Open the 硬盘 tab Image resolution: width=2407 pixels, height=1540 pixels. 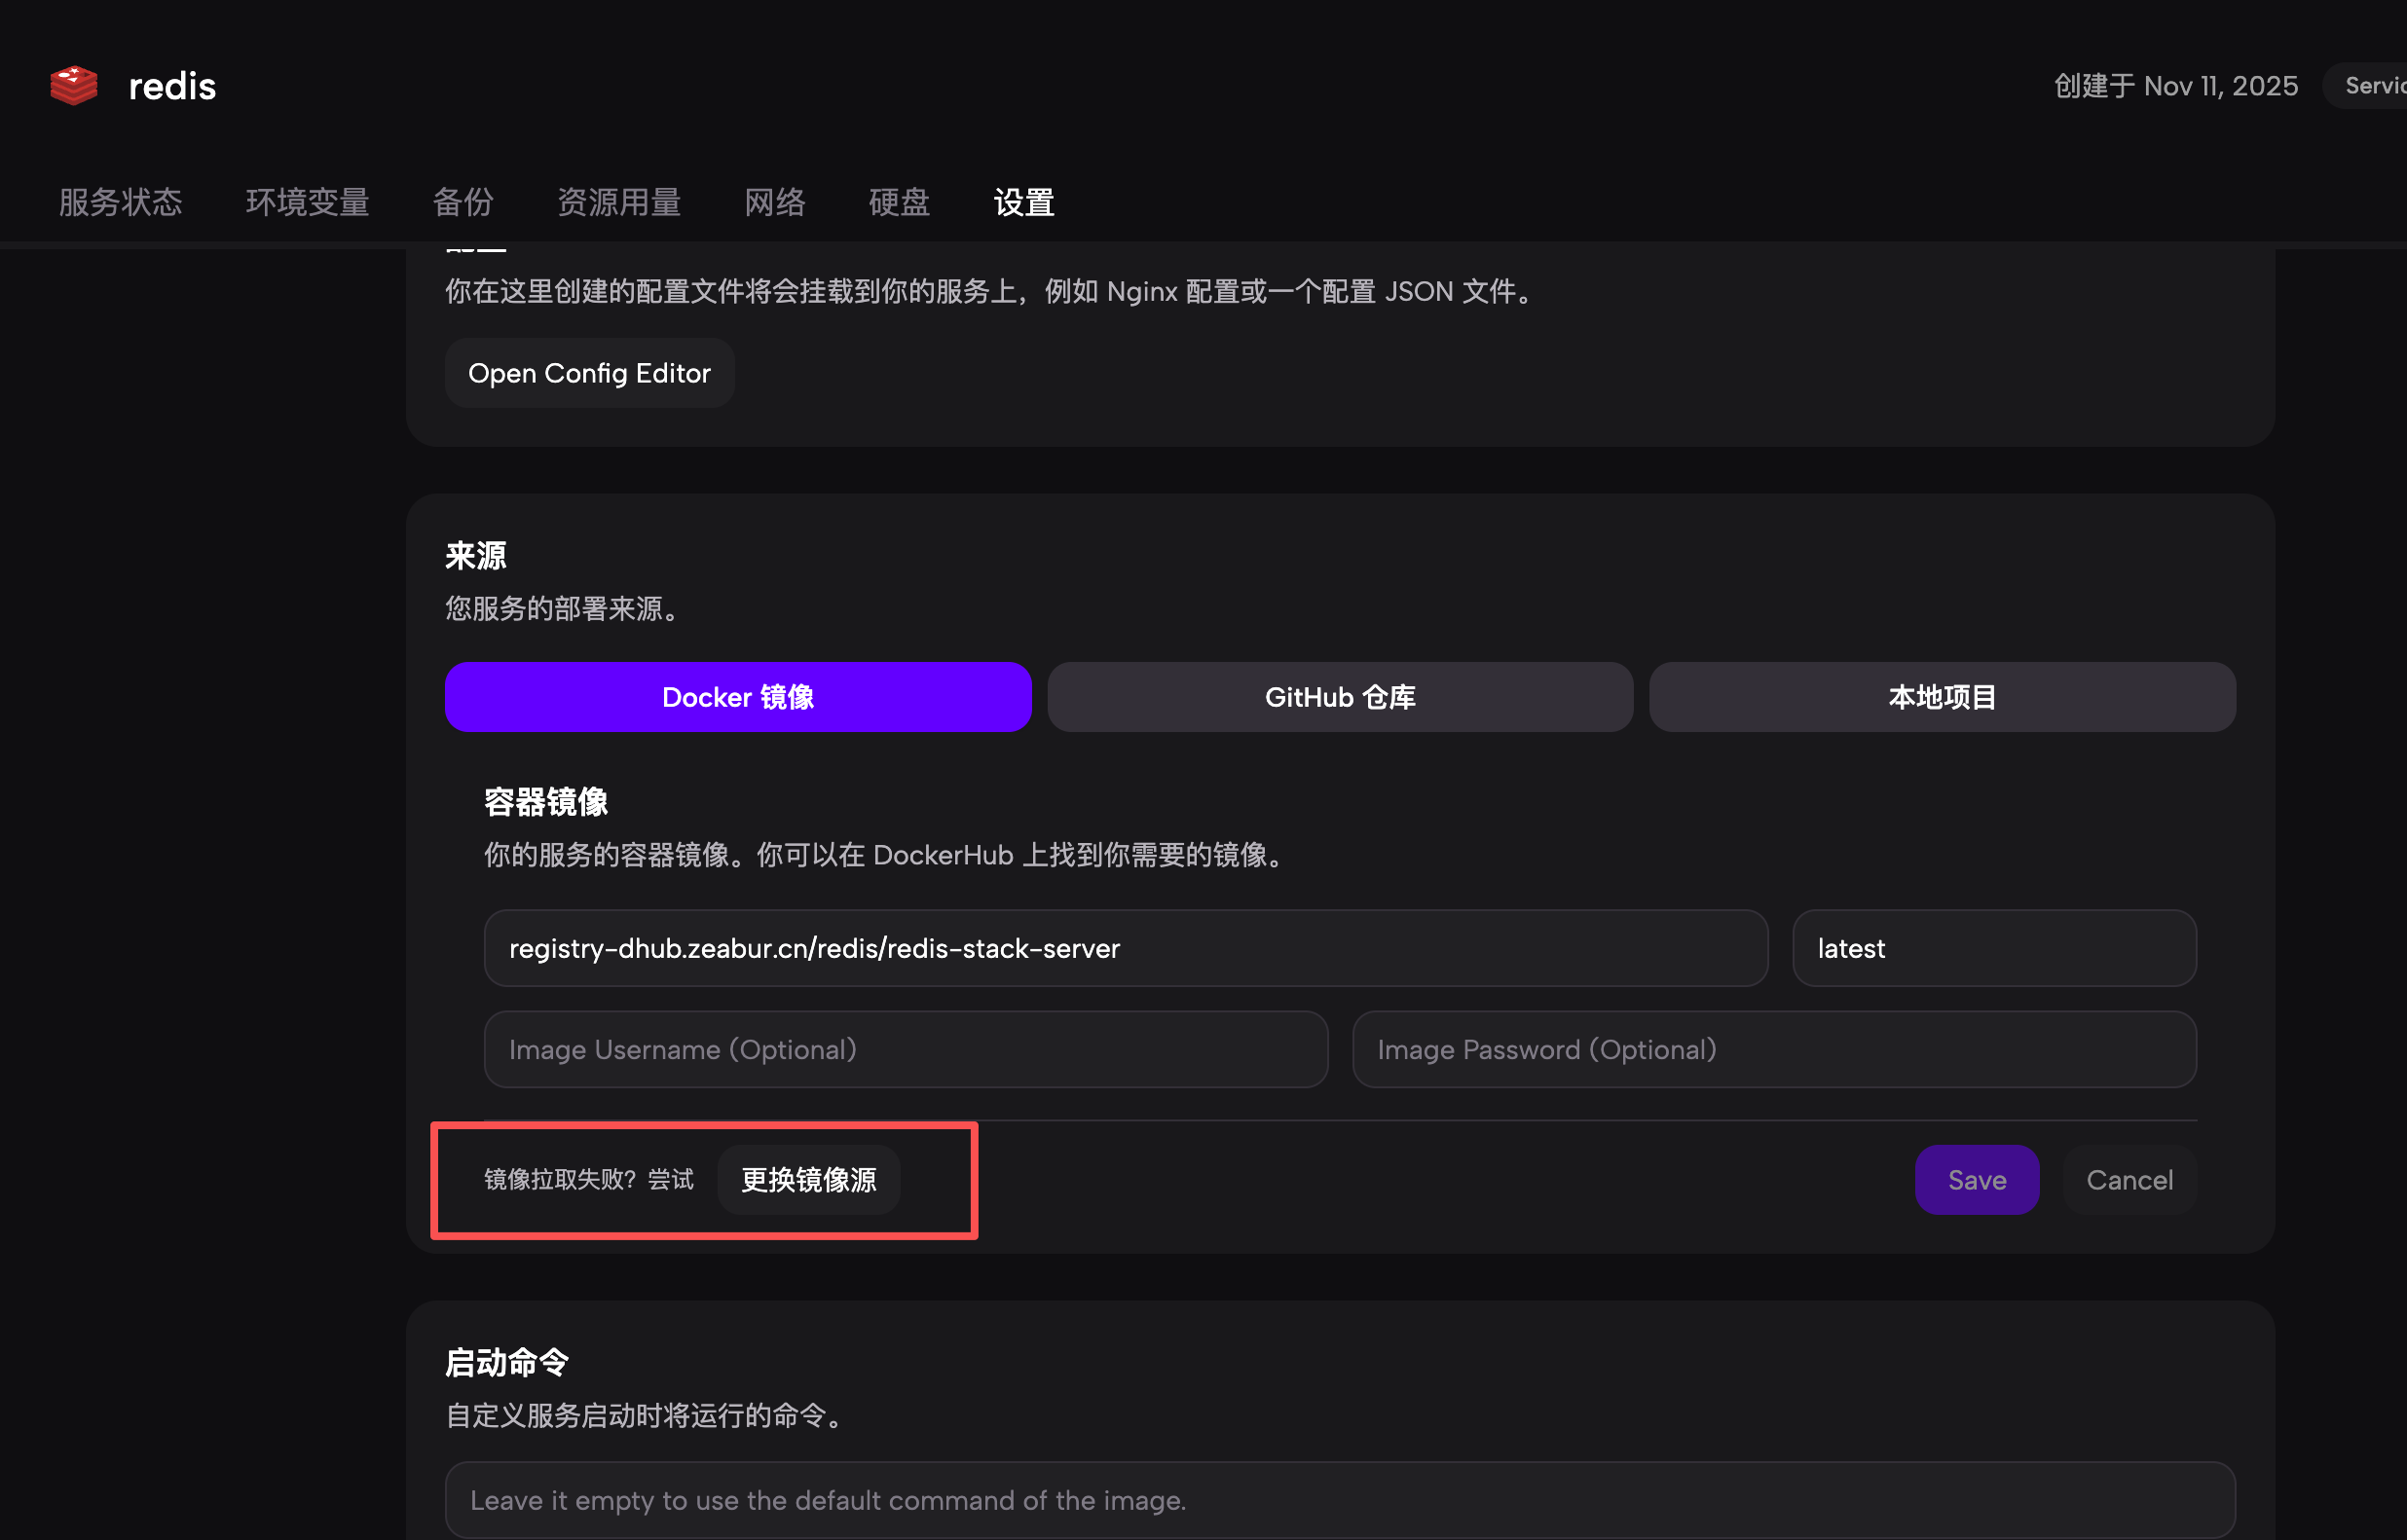pos(899,203)
